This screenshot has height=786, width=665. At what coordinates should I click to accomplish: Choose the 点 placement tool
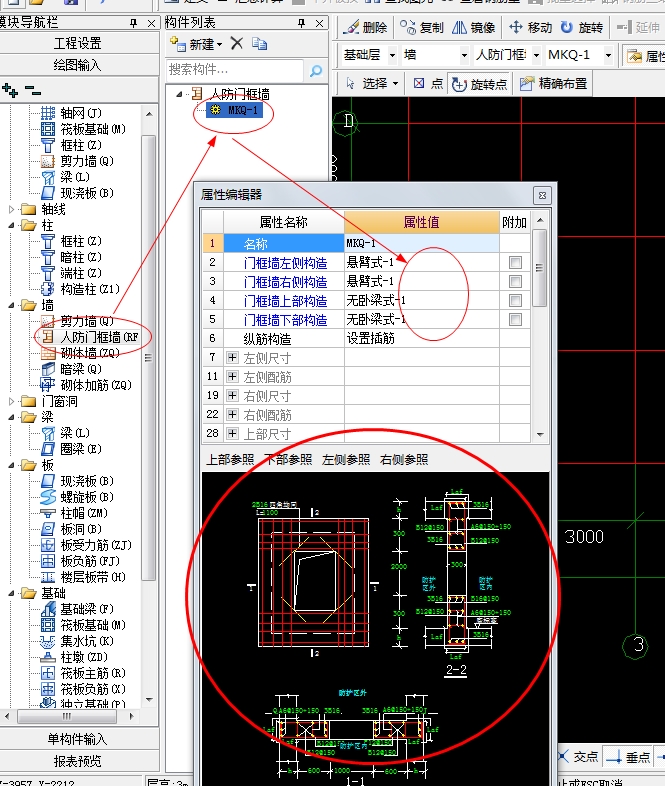click(428, 83)
